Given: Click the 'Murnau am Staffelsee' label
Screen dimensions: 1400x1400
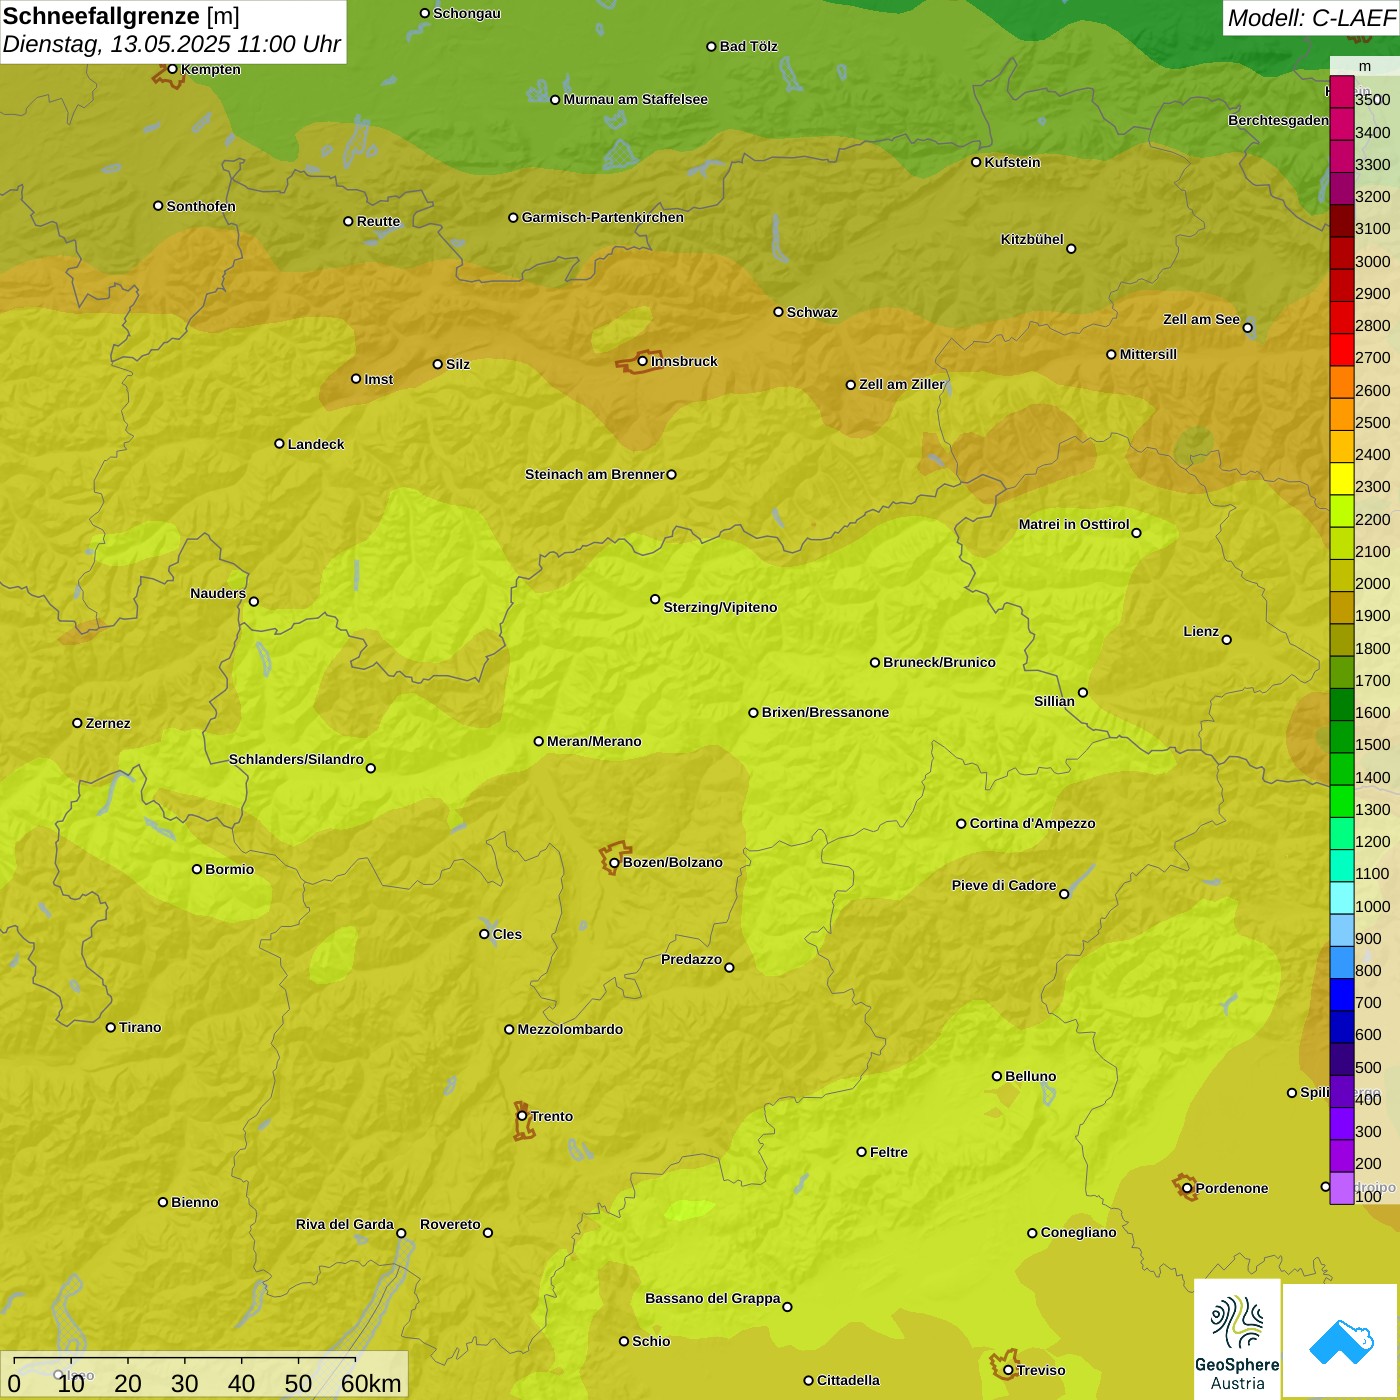Looking at the screenshot, I should click(x=636, y=99).
